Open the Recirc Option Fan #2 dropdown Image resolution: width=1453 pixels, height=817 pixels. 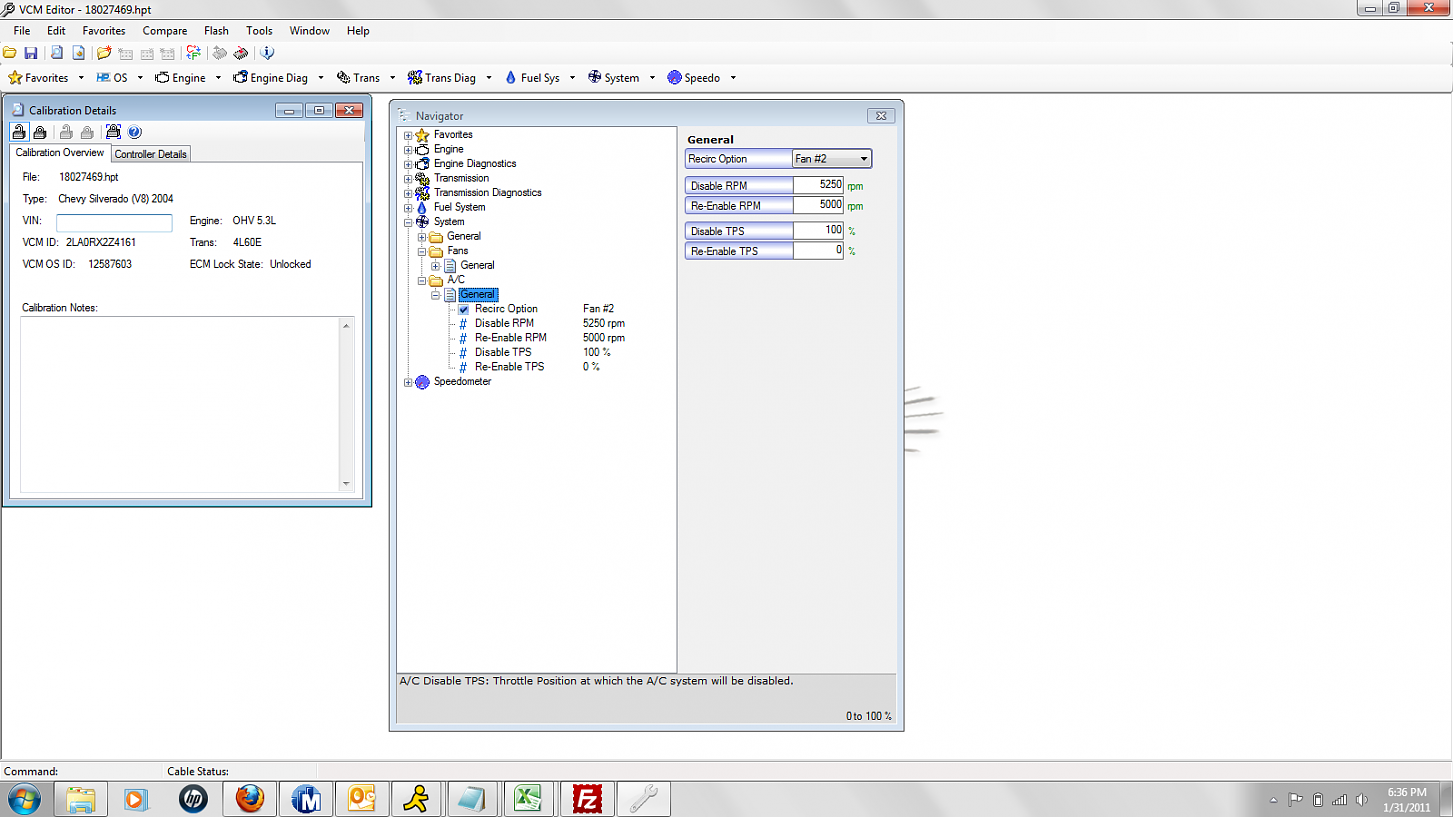832,159
